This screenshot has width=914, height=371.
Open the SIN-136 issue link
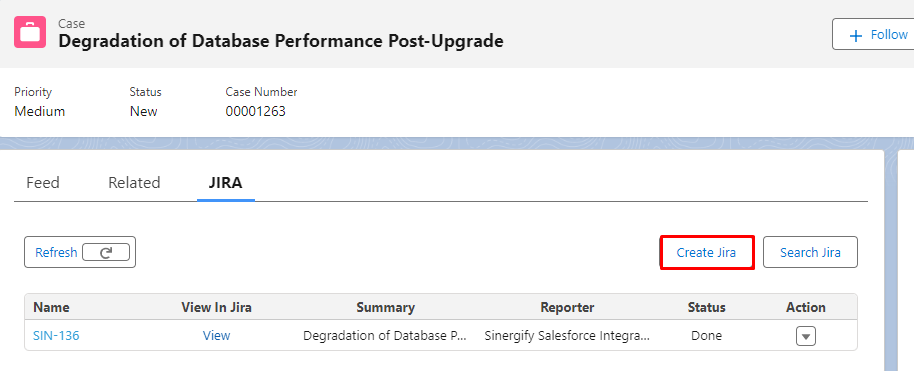56,335
